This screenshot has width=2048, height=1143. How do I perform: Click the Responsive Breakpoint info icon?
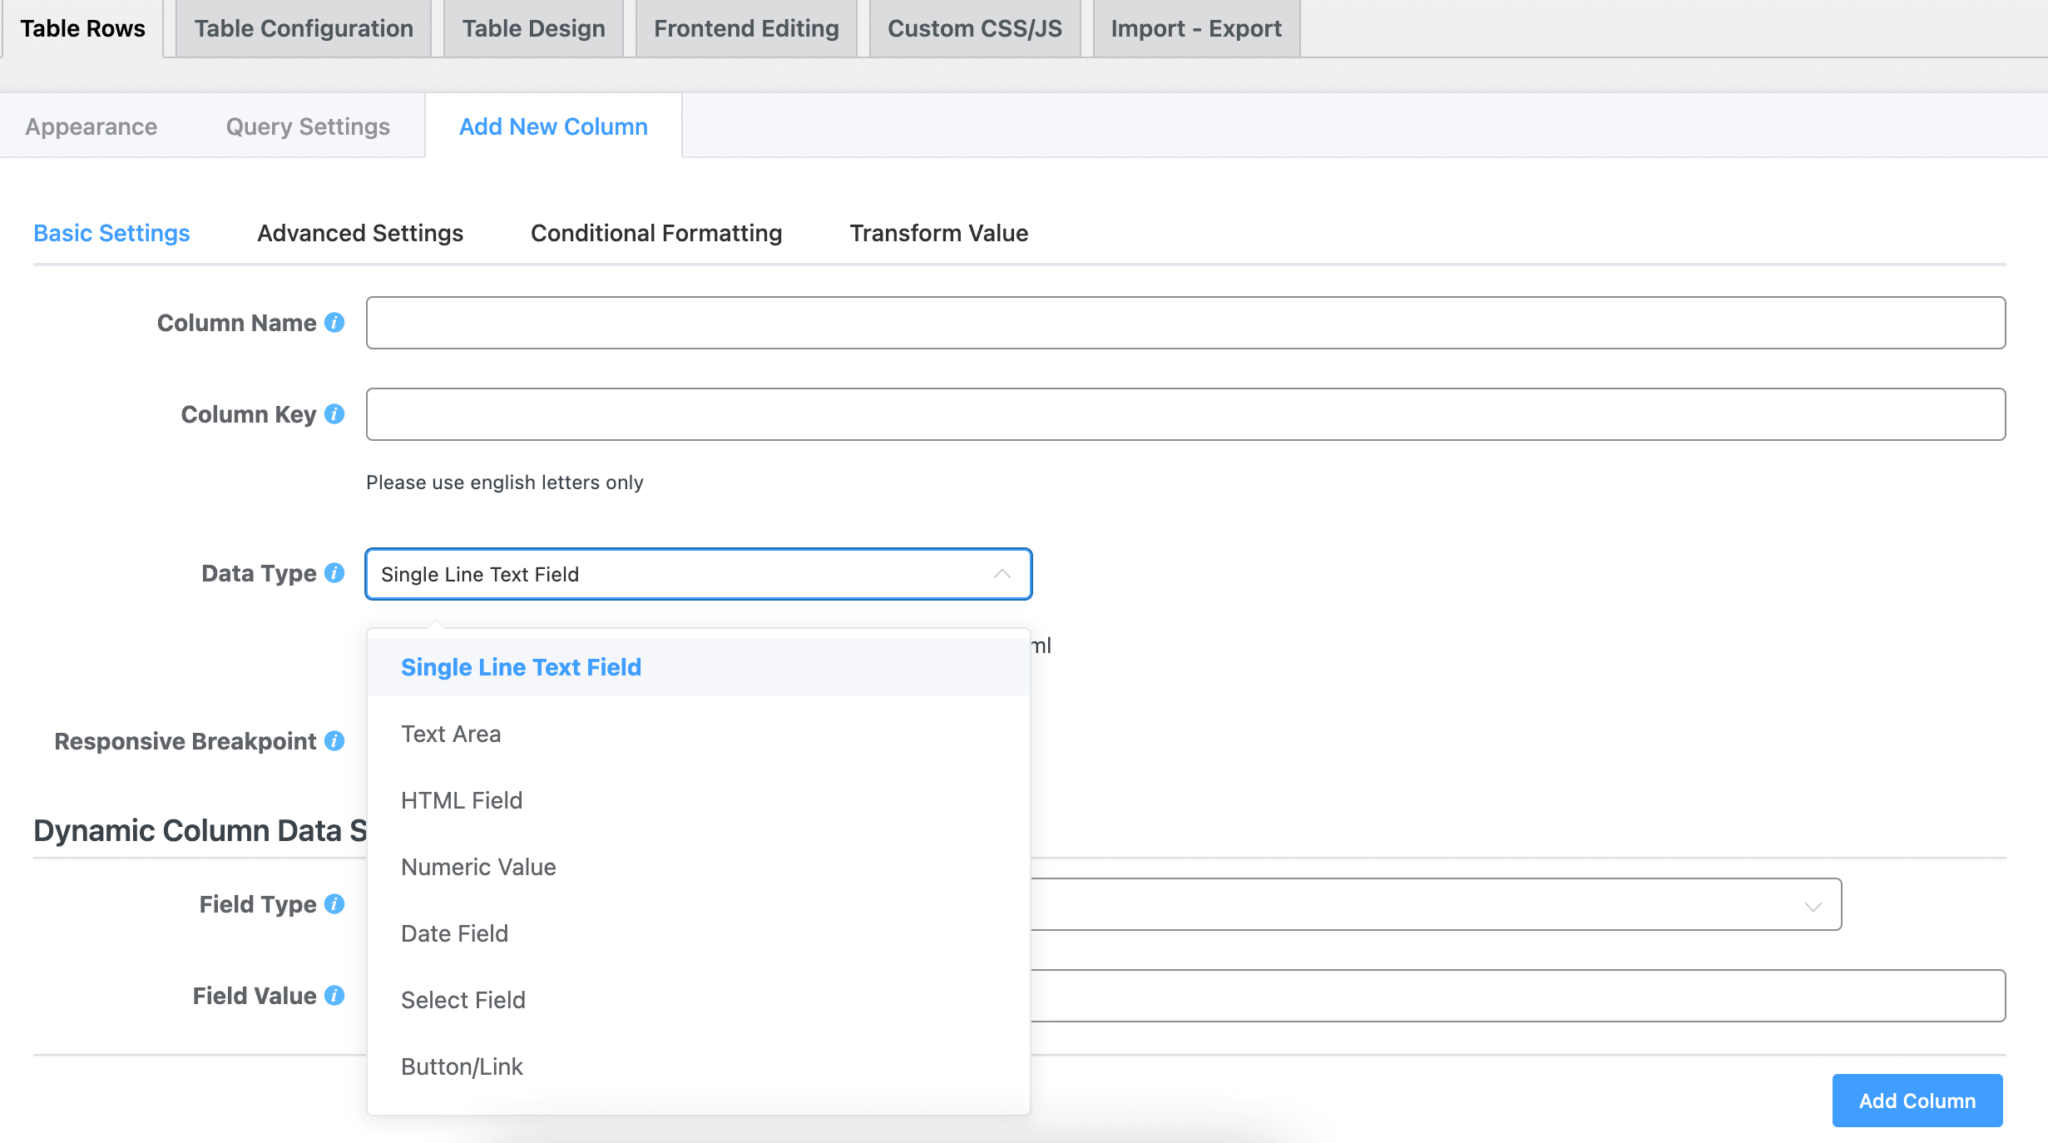pos(335,741)
